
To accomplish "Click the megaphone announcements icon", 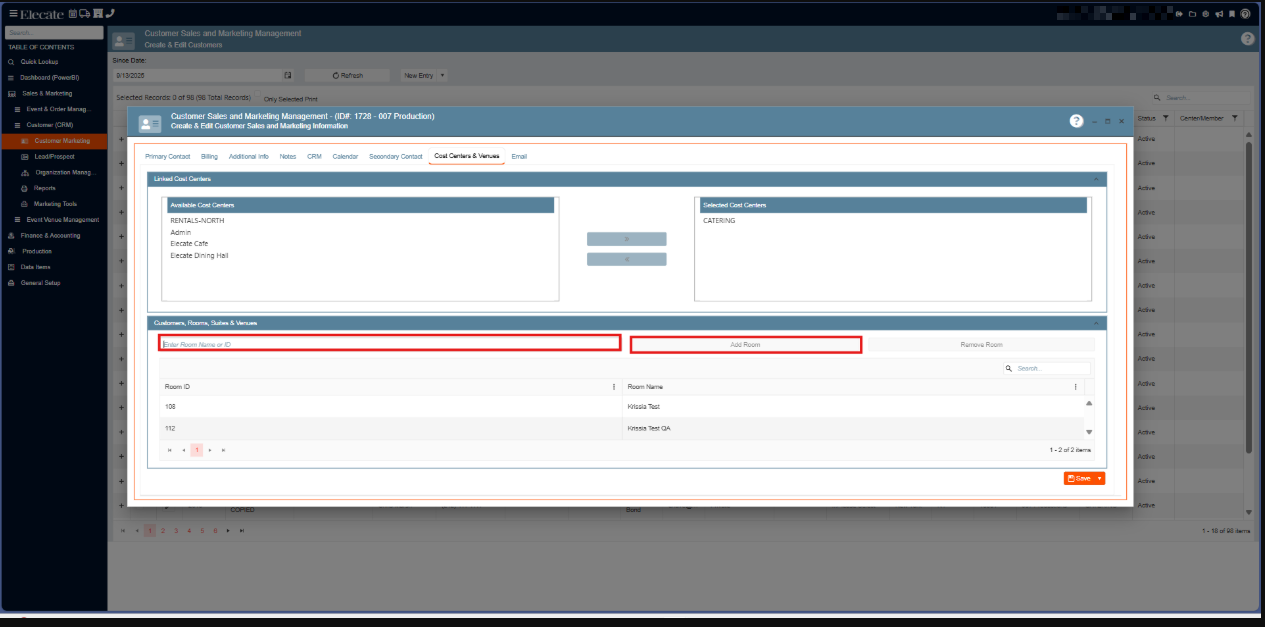I will click(1219, 14).
